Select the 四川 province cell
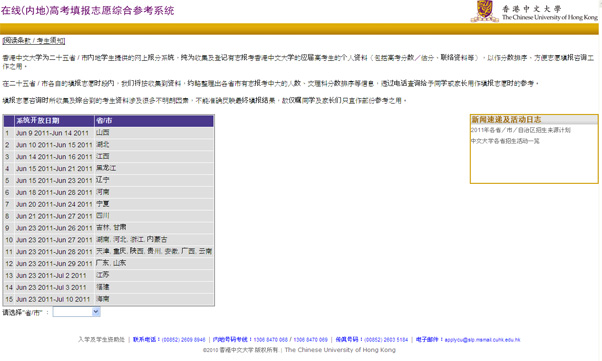The width and height of the screenshot is (602, 361). (x=154, y=216)
